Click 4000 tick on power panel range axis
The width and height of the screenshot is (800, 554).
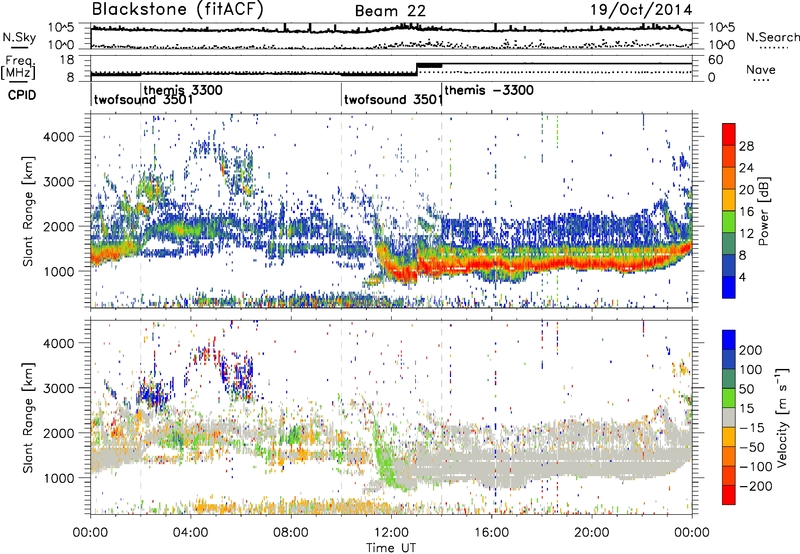tap(58, 137)
